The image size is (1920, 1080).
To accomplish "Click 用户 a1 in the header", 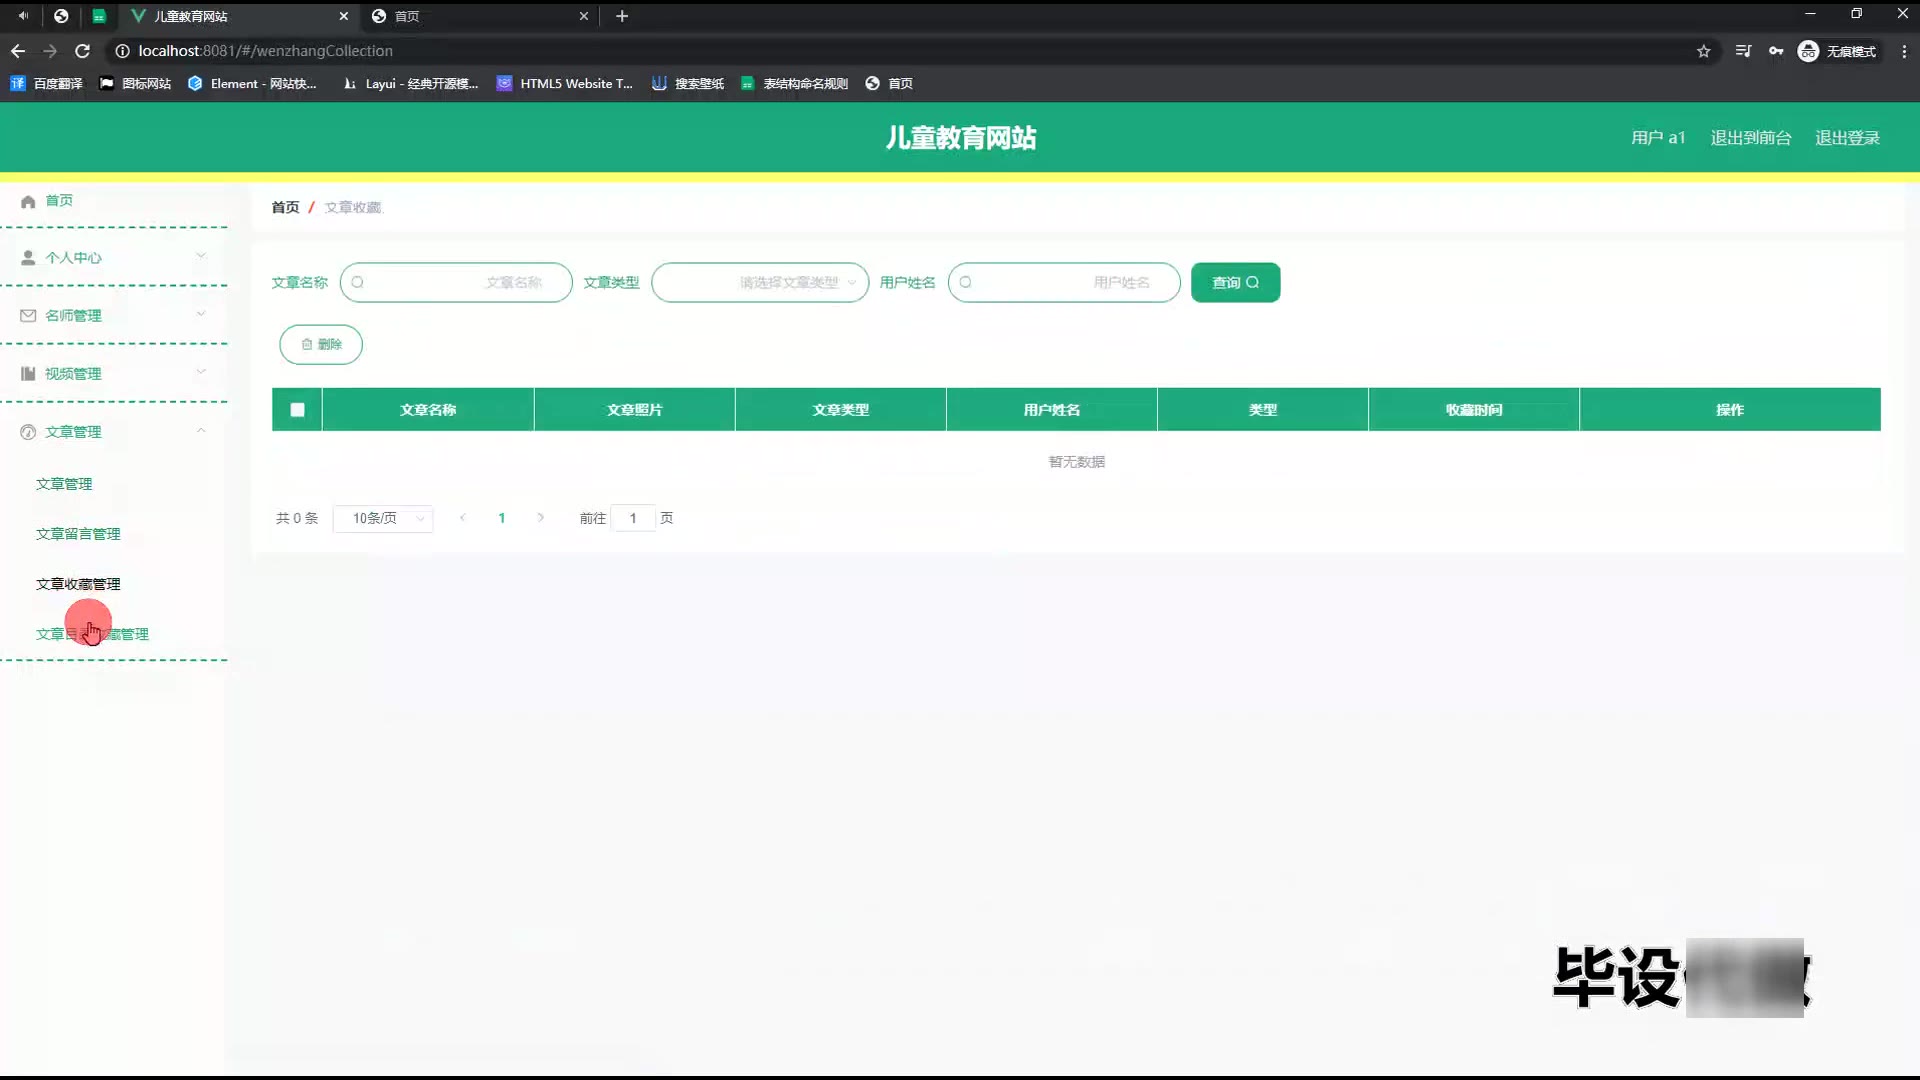I will pyautogui.click(x=1658, y=138).
